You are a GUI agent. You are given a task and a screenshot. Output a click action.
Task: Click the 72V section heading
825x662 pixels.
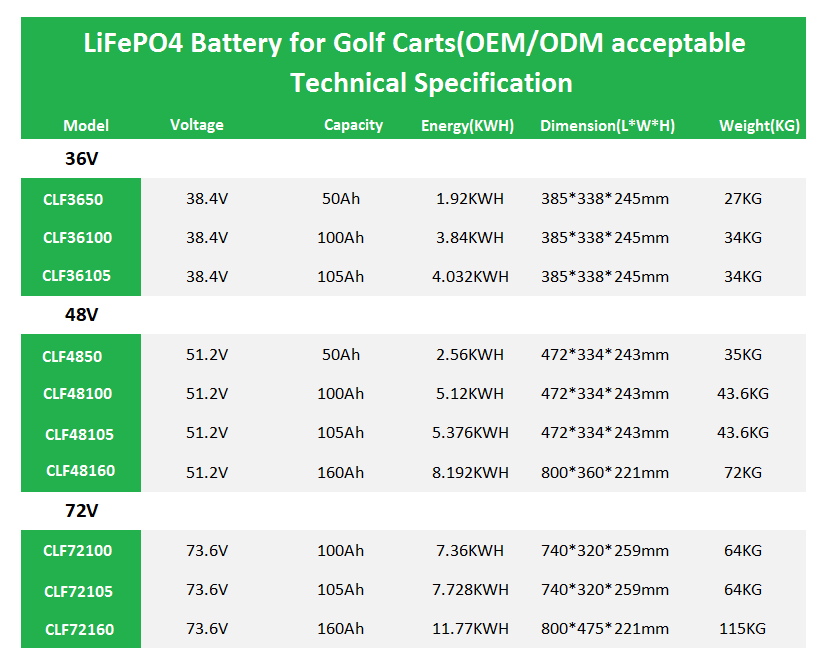coord(81,510)
